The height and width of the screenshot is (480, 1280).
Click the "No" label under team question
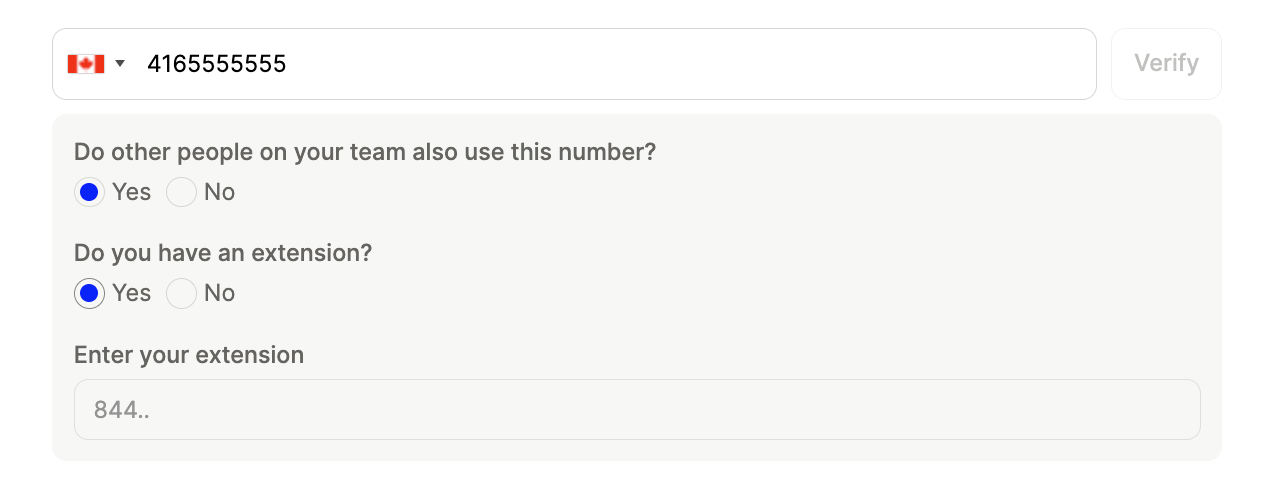(219, 192)
